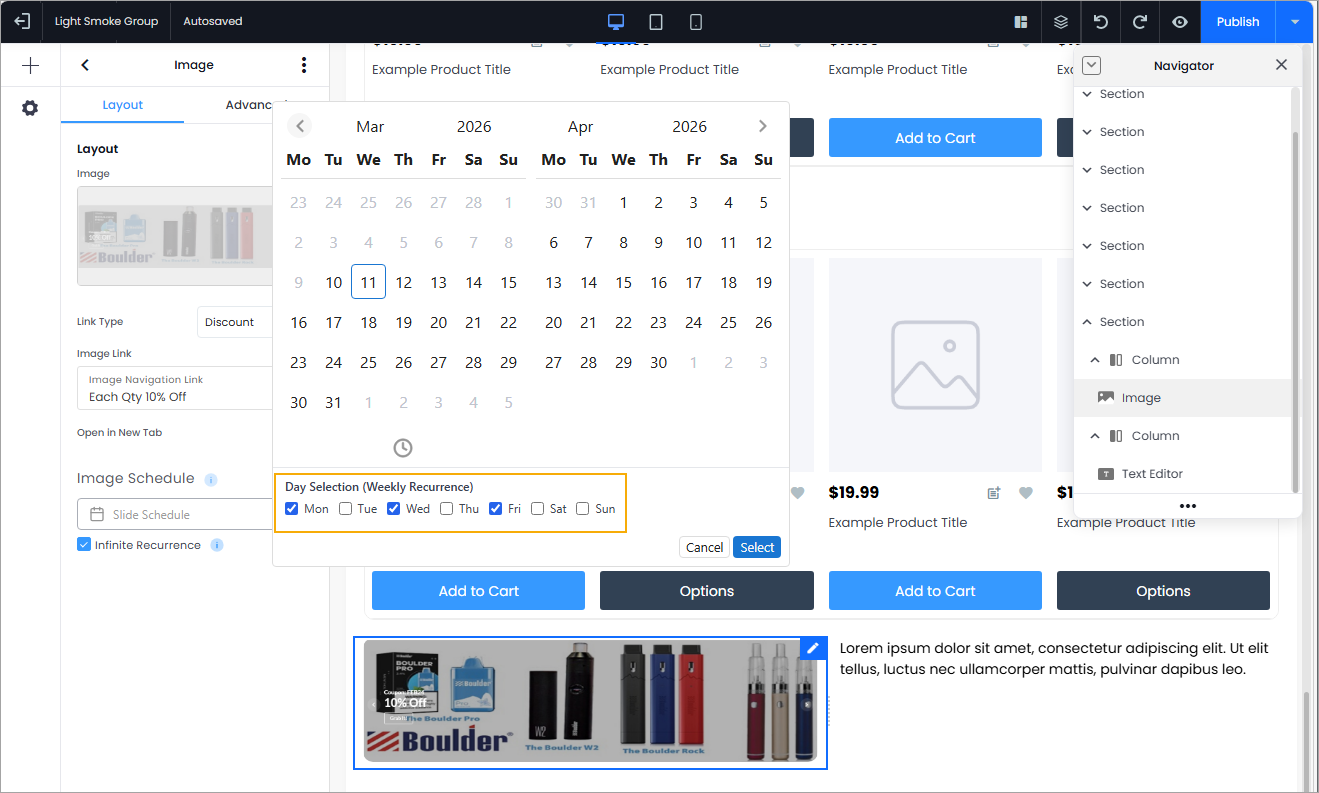
Task: Select the Text Editor item in Navigator
Action: coord(1184,474)
